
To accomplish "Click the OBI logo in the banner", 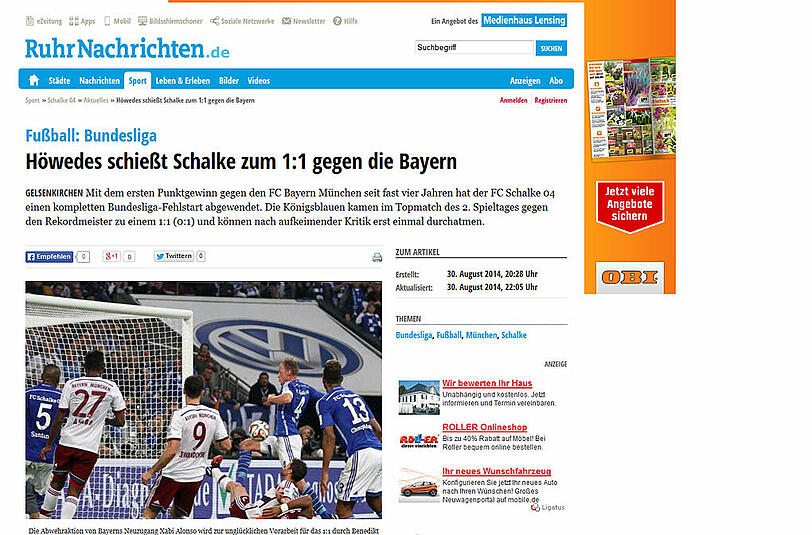I will [x=629, y=277].
